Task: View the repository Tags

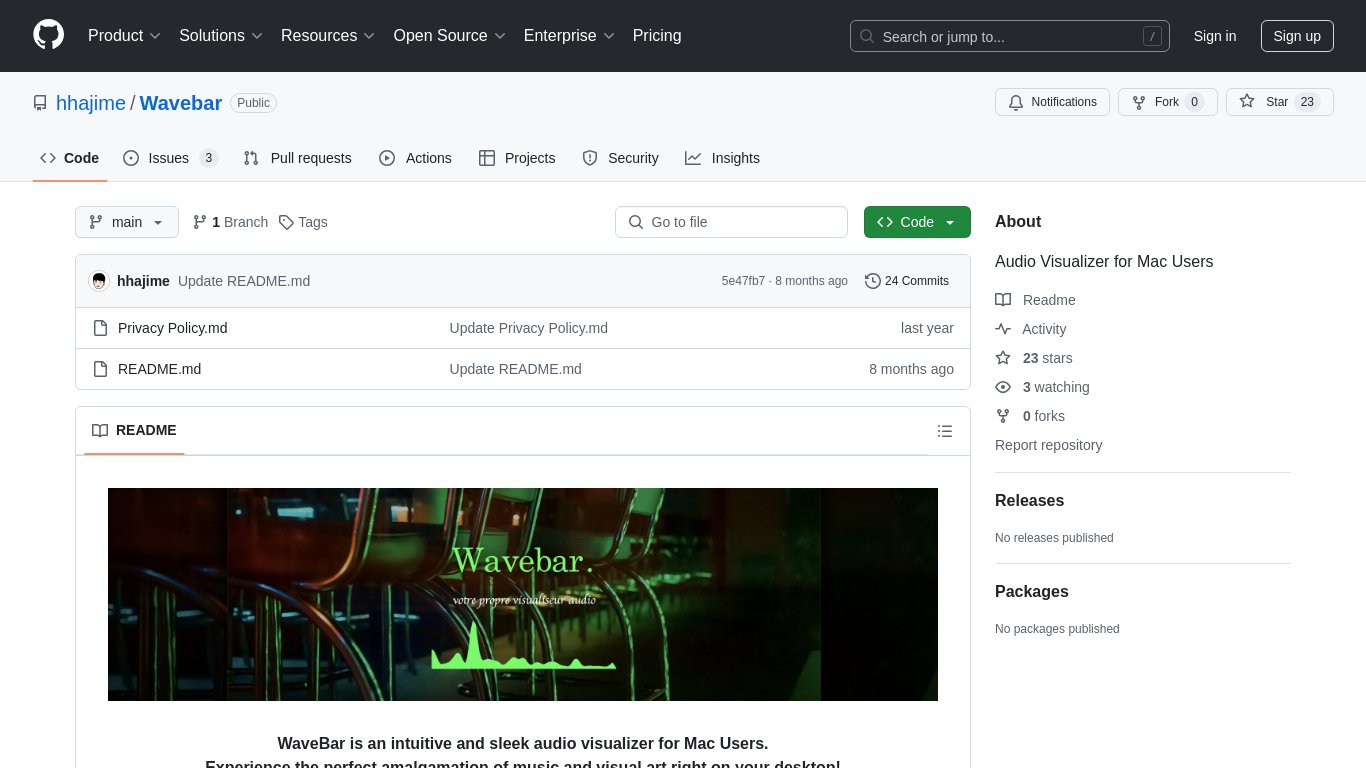Action: (303, 222)
